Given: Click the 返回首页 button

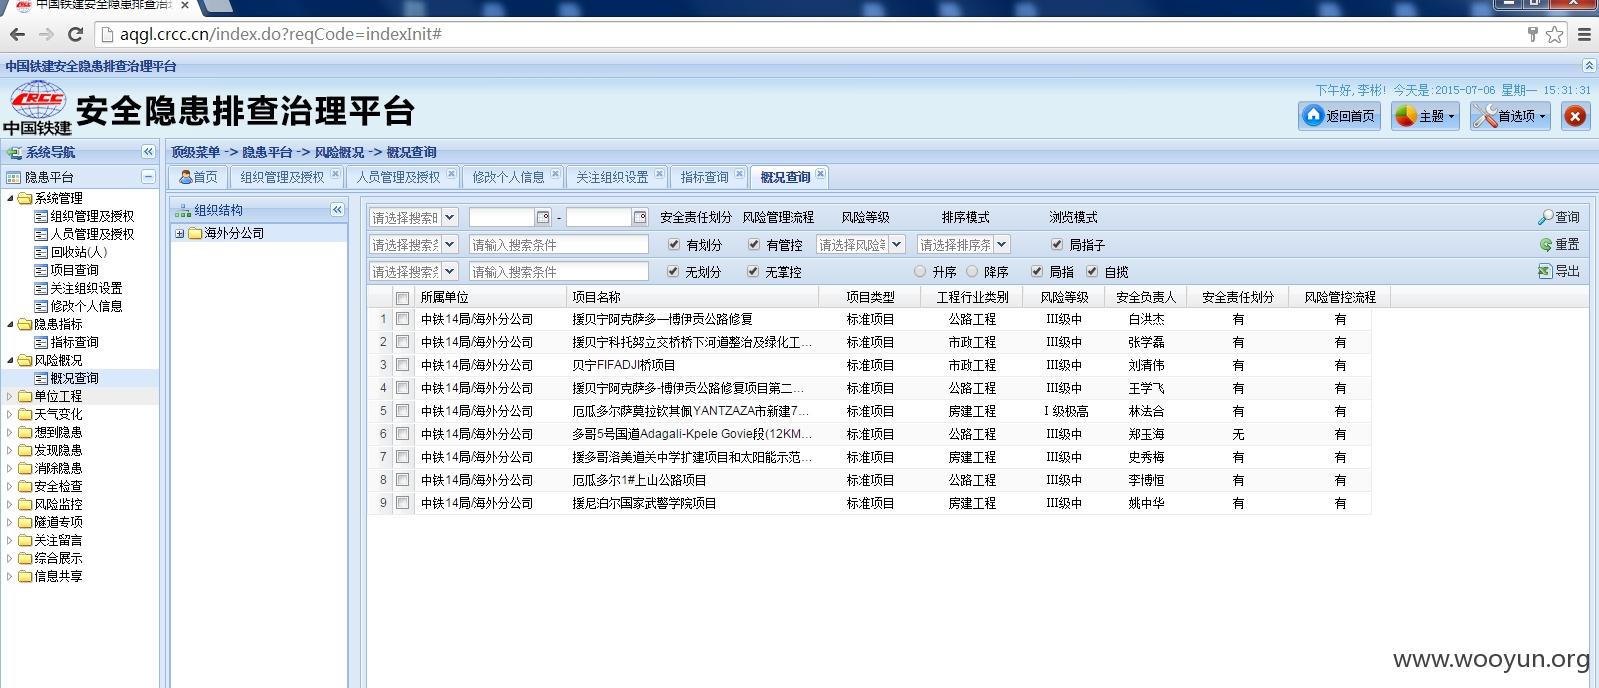Looking at the screenshot, I should pyautogui.click(x=1339, y=116).
